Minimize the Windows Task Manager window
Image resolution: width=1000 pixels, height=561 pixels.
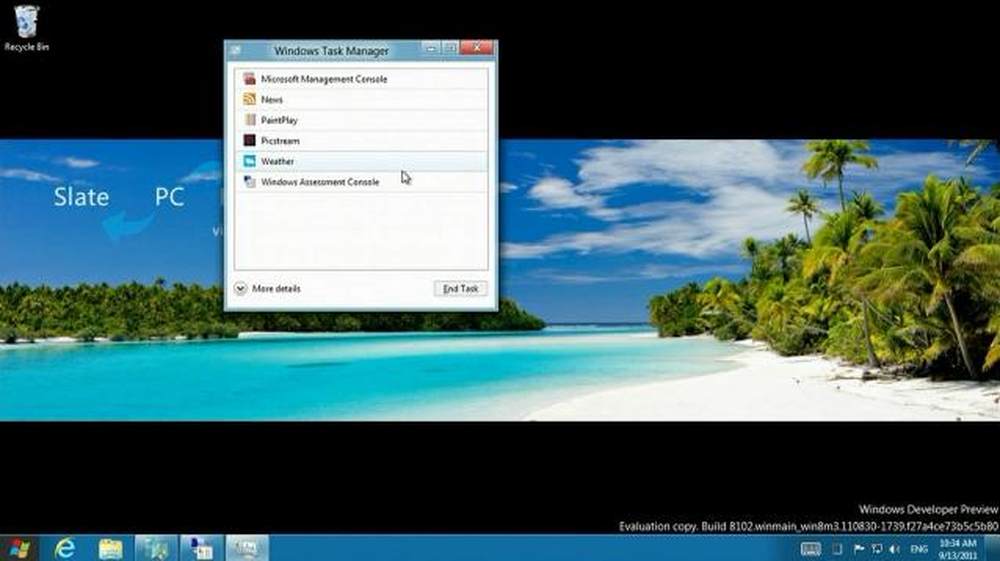(x=430, y=48)
